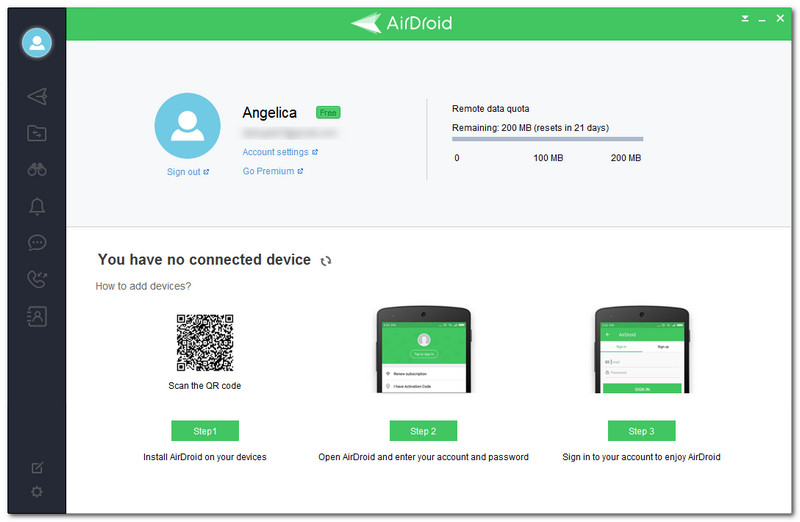Click the Step 2 button
The height and width of the screenshot is (522, 800).
point(423,431)
